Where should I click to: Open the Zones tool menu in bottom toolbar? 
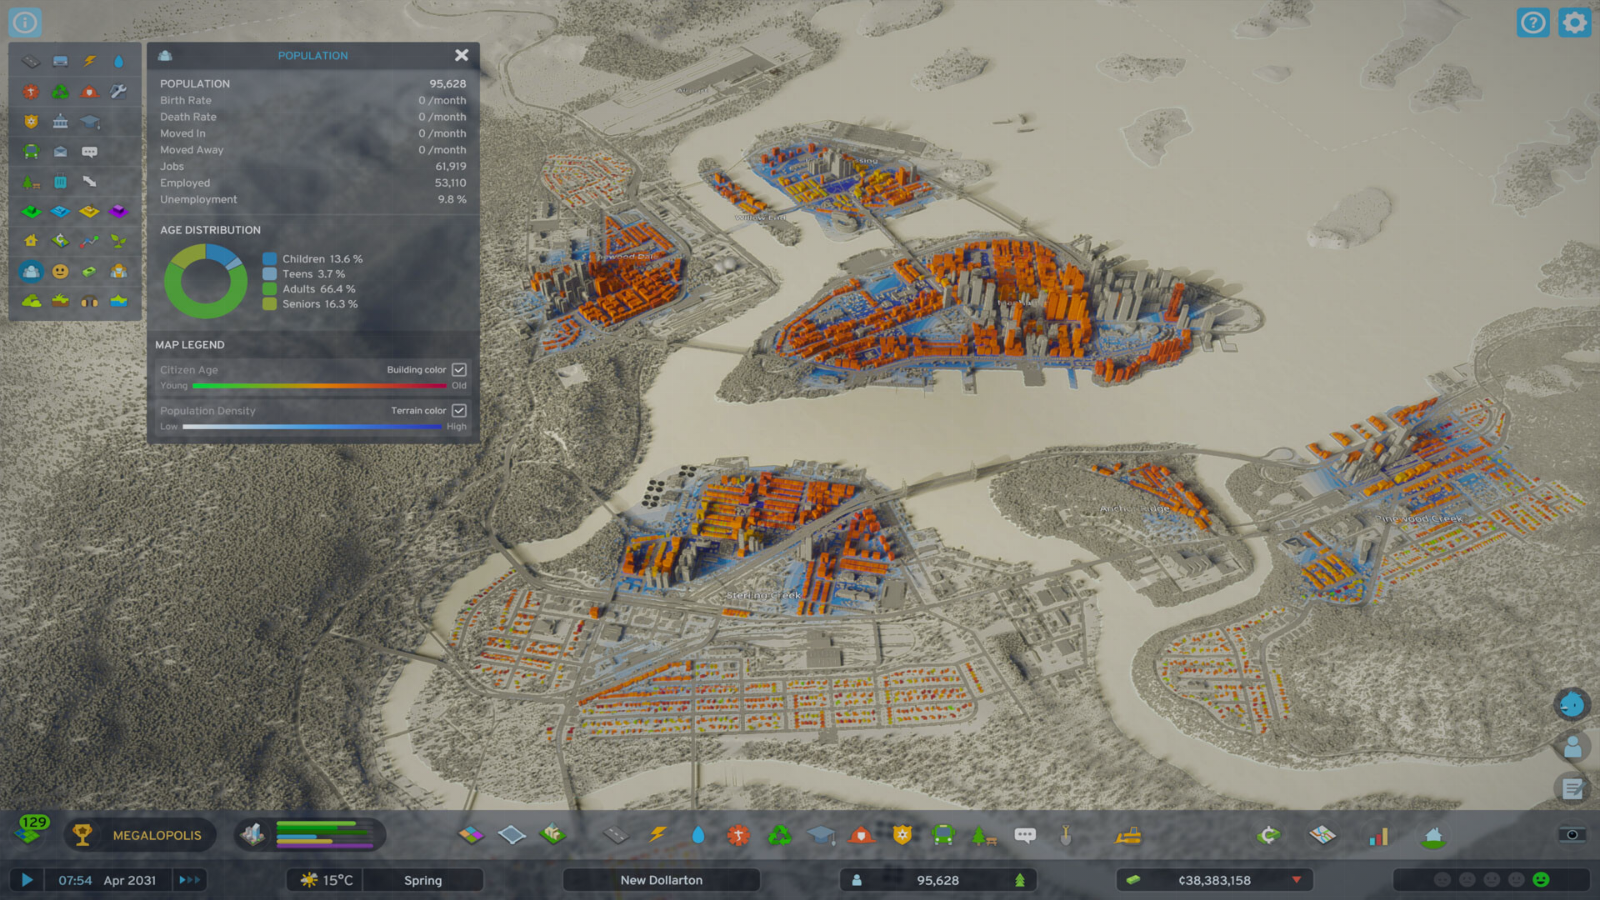471,835
